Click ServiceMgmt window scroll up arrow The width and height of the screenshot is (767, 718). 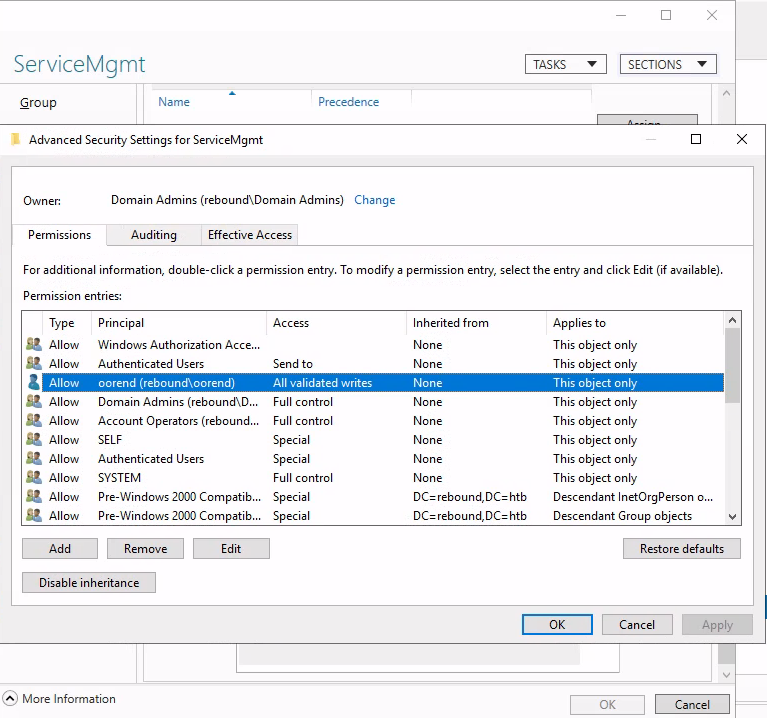tap(726, 93)
